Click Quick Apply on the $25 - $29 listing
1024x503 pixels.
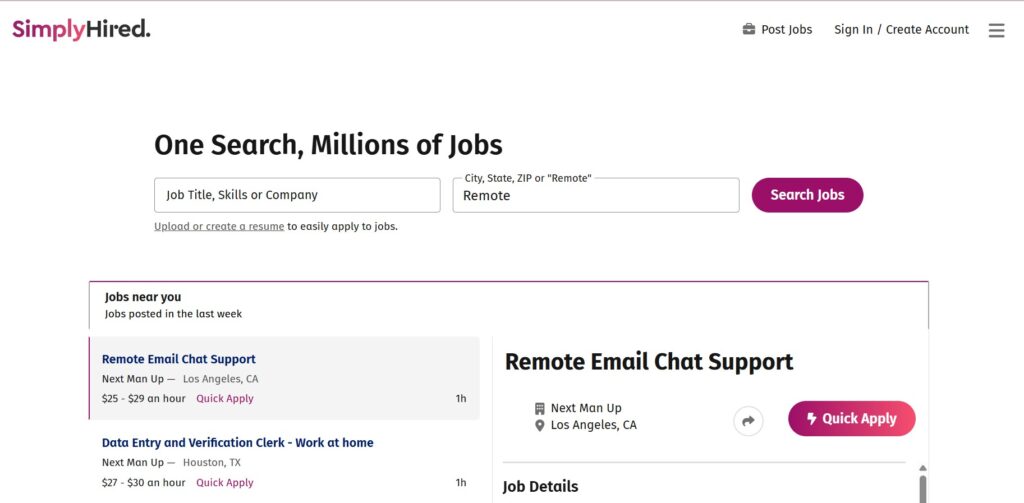pos(225,398)
